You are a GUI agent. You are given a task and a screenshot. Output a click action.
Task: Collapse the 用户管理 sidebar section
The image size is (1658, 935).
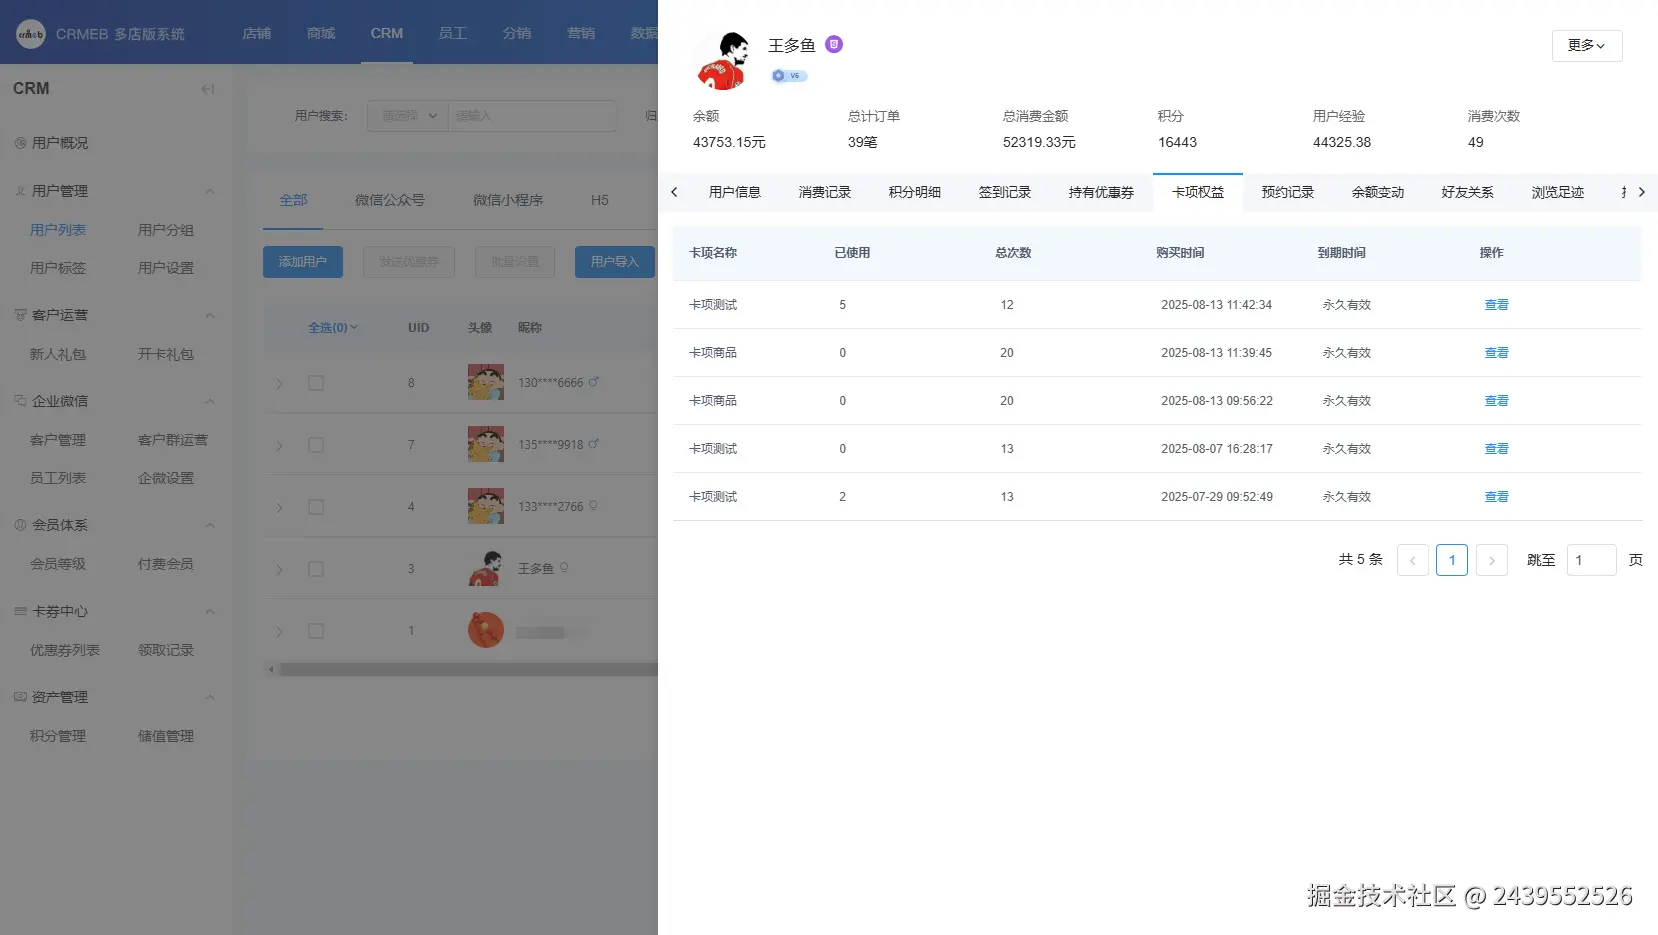[210, 191]
